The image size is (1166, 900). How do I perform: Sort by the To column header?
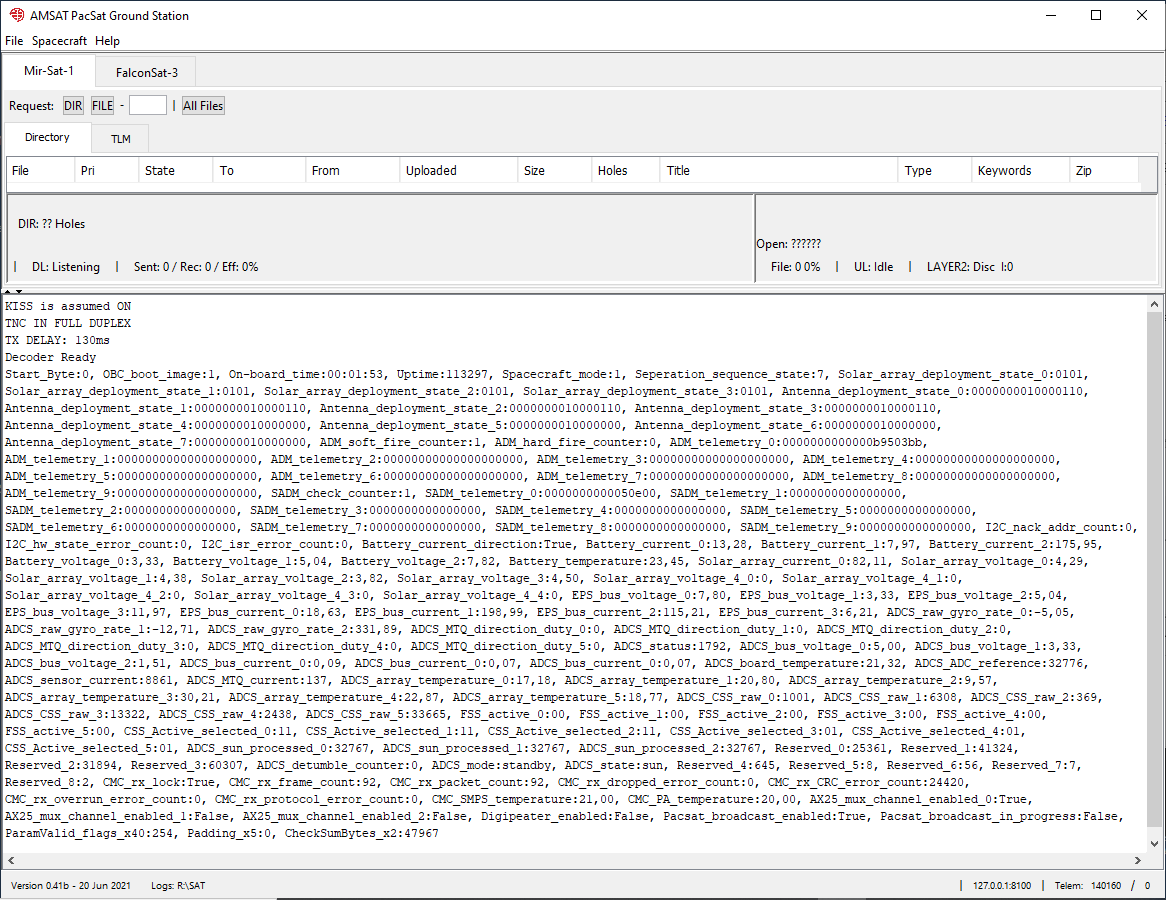pyautogui.click(x=260, y=170)
